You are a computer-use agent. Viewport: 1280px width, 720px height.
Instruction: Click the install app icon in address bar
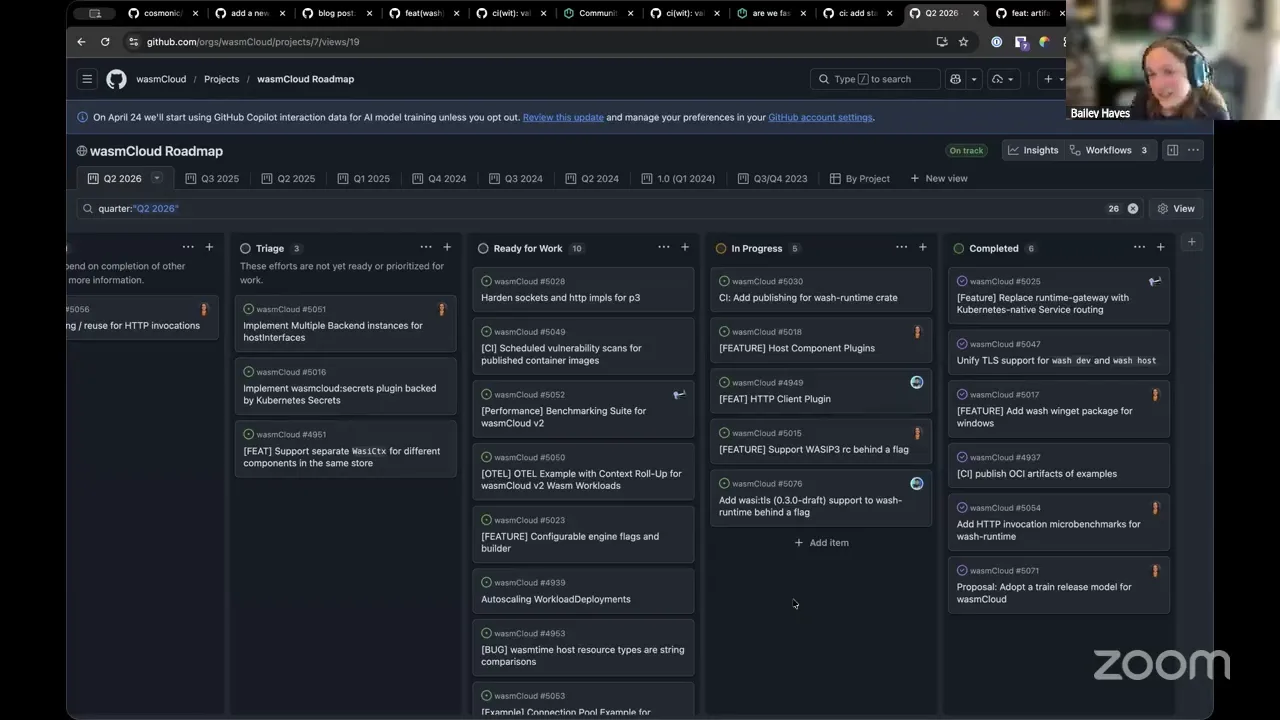click(x=941, y=42)
